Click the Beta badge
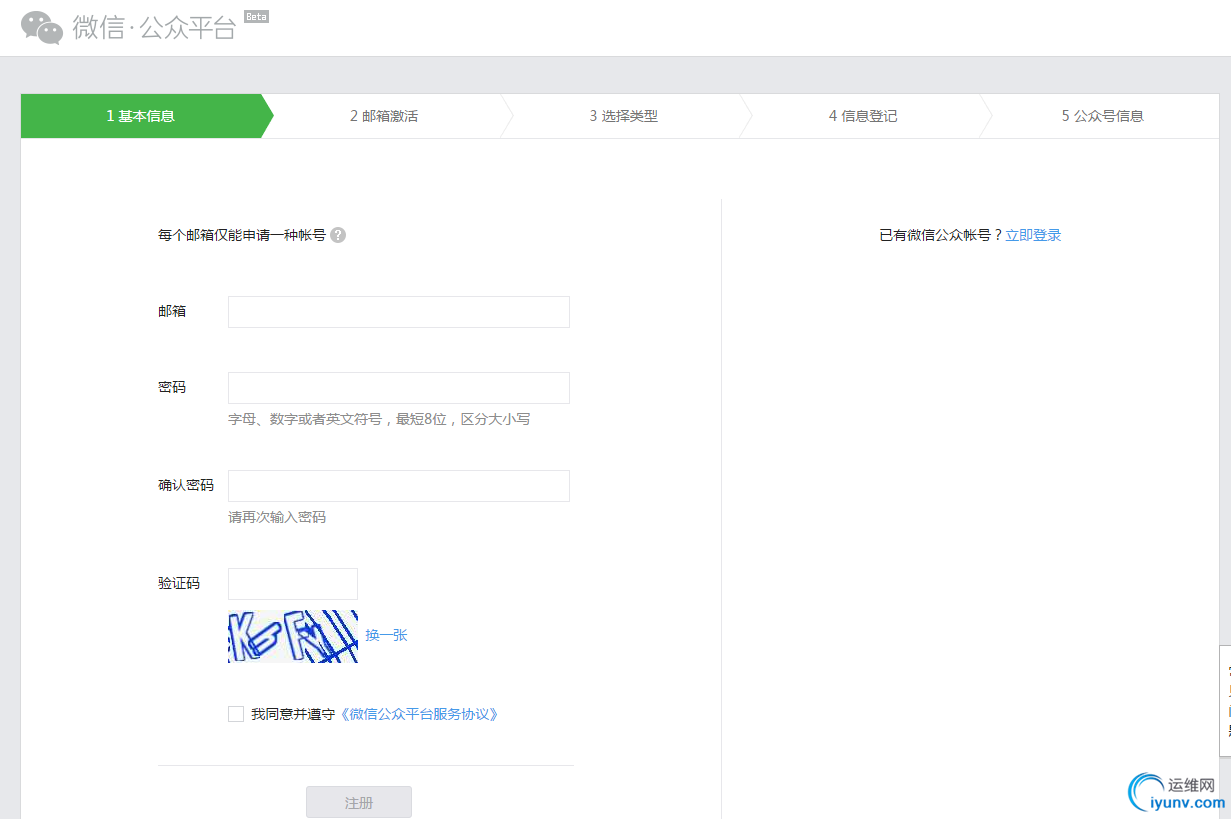This screenshot has width=1231, height=819. point(256,17)
